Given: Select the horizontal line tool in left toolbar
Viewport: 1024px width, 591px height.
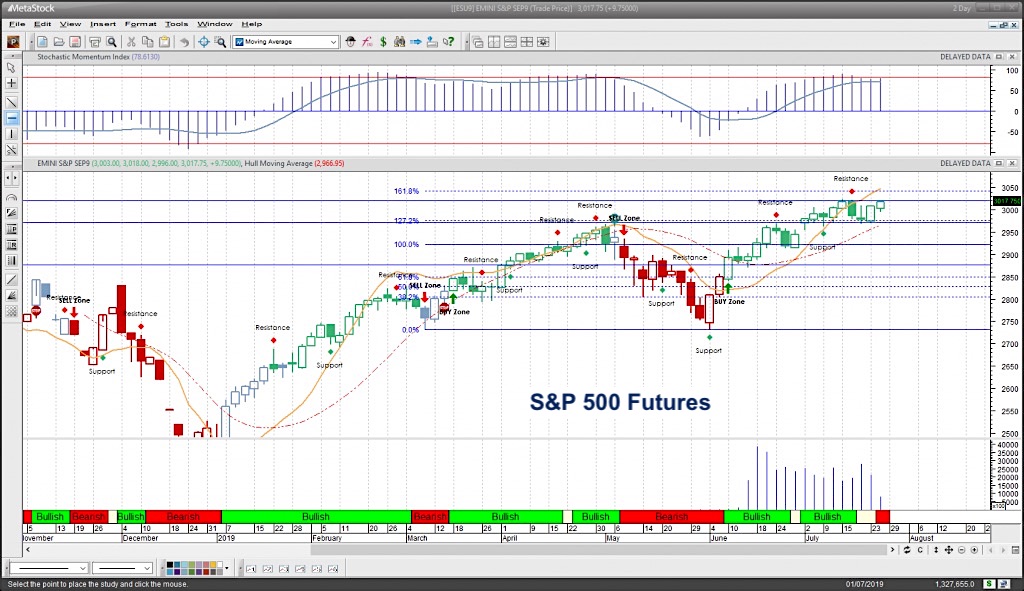Looking at the screenshot, I should click(11, 118).
